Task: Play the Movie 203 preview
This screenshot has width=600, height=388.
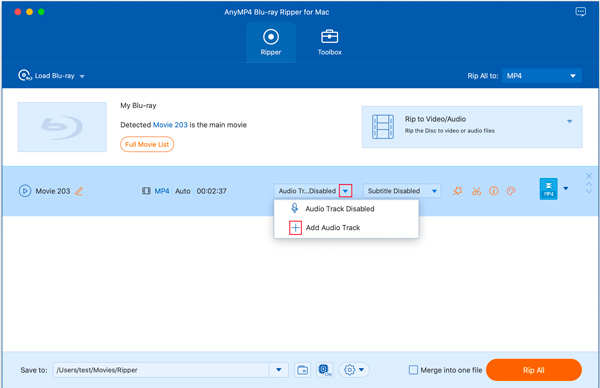Action: 25,191
